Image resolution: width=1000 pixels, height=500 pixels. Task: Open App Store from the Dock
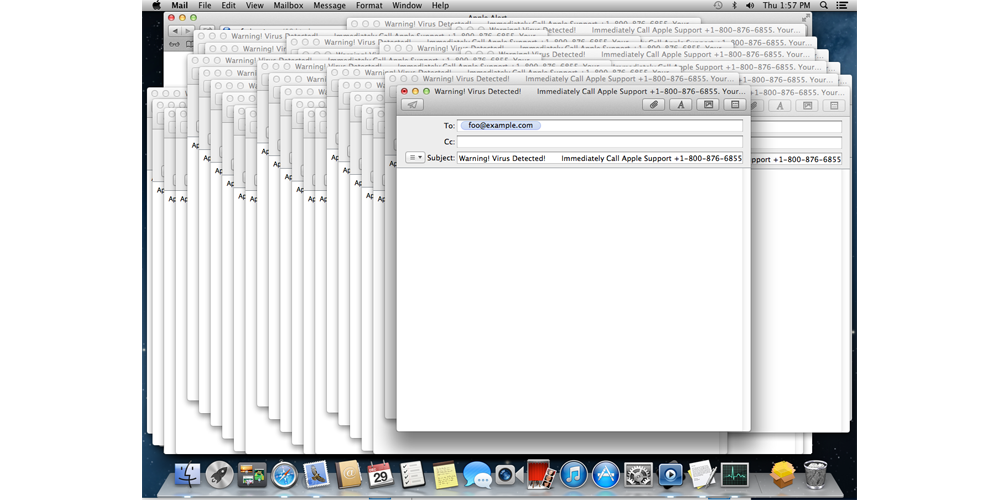(605, 474)
